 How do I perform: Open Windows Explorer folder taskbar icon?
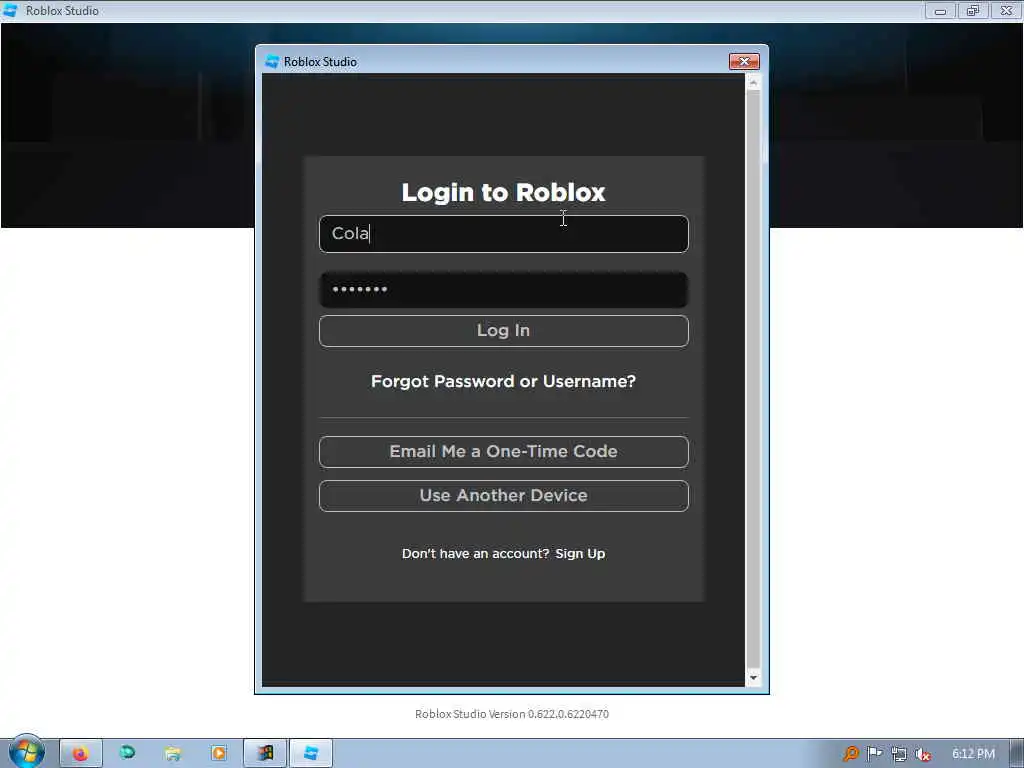(x=173, y=754)
